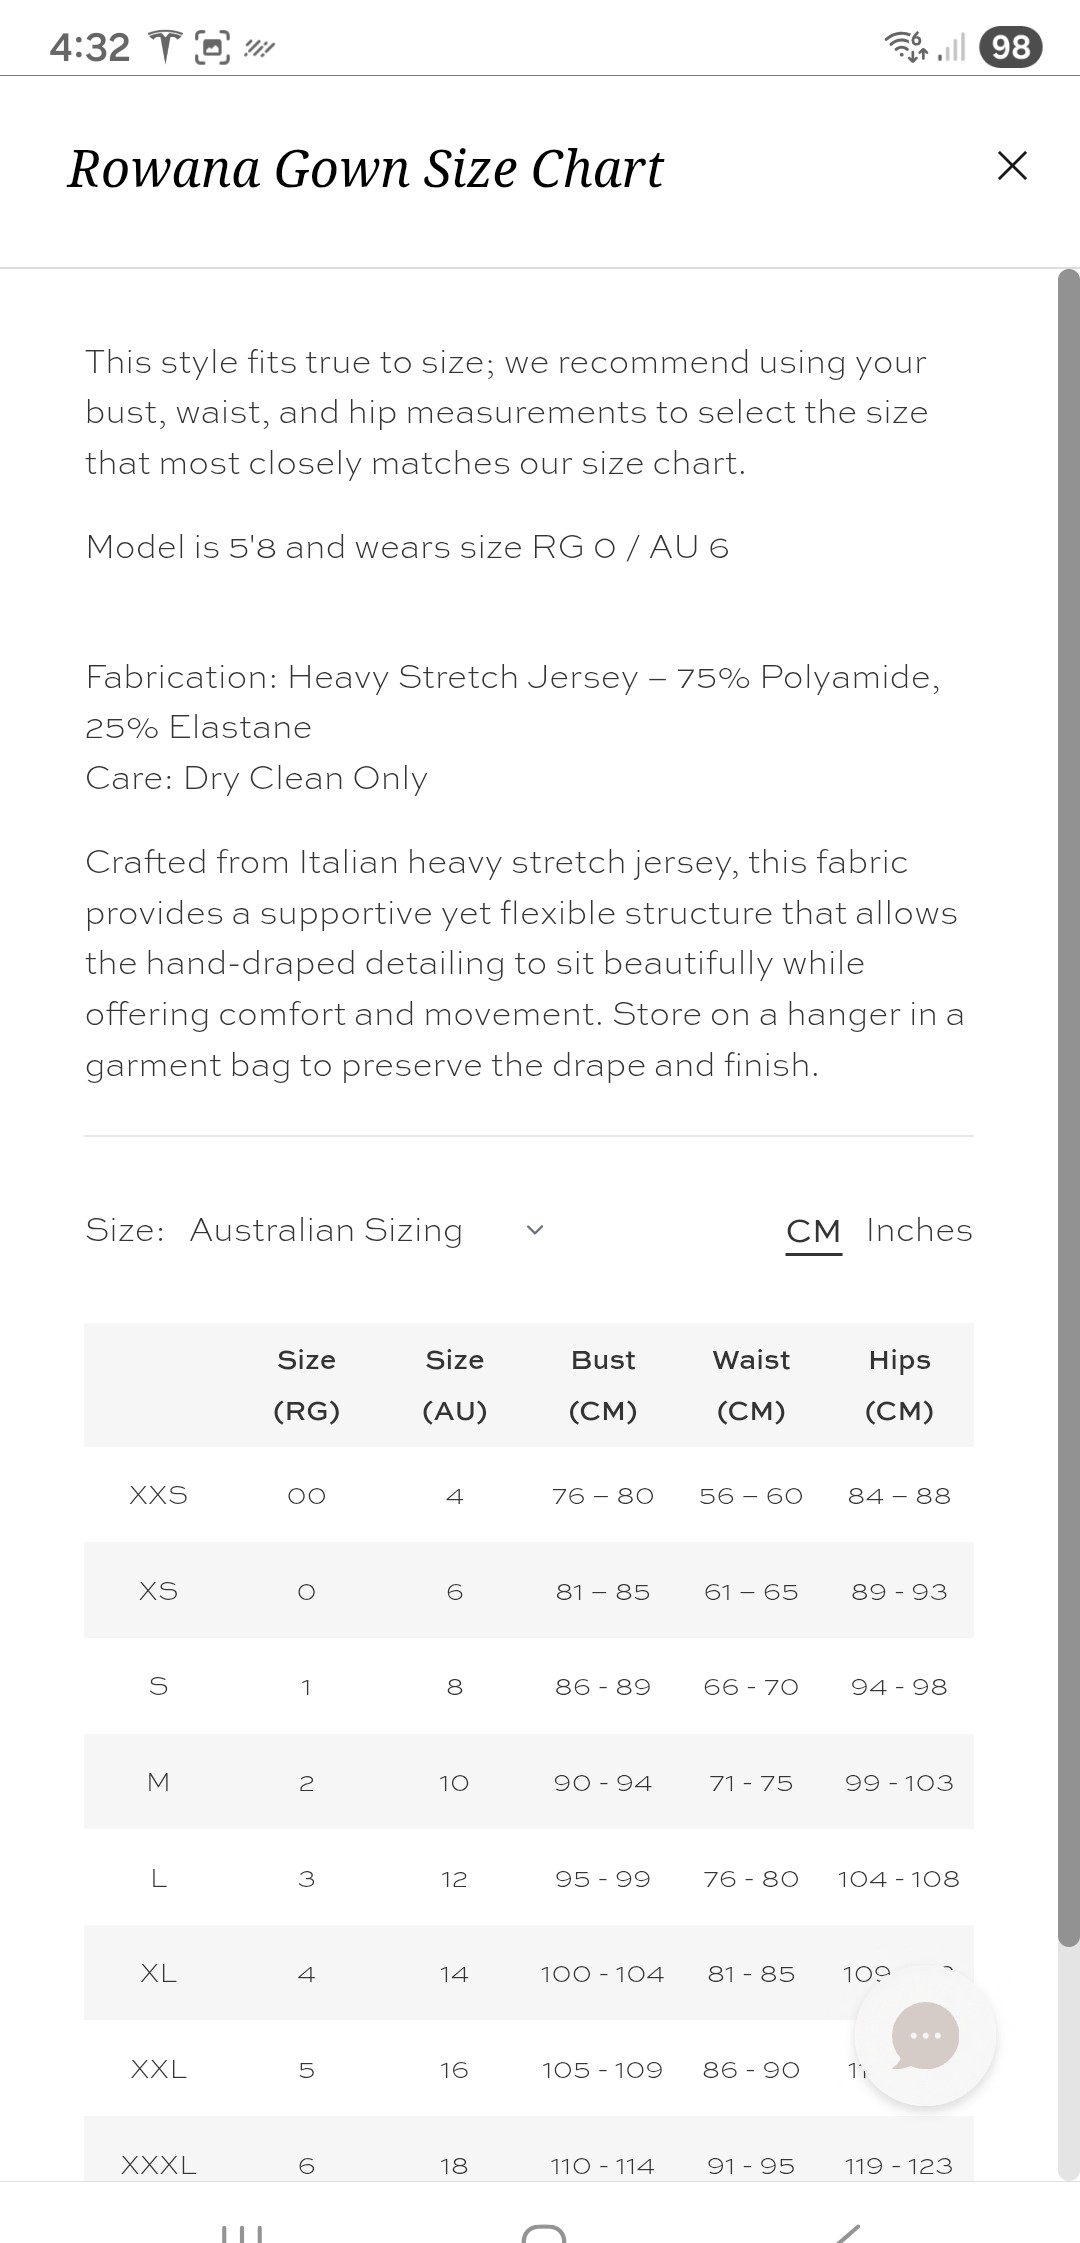
Task: Tap the Hips (CM) column header
Action: point(899,1385)
